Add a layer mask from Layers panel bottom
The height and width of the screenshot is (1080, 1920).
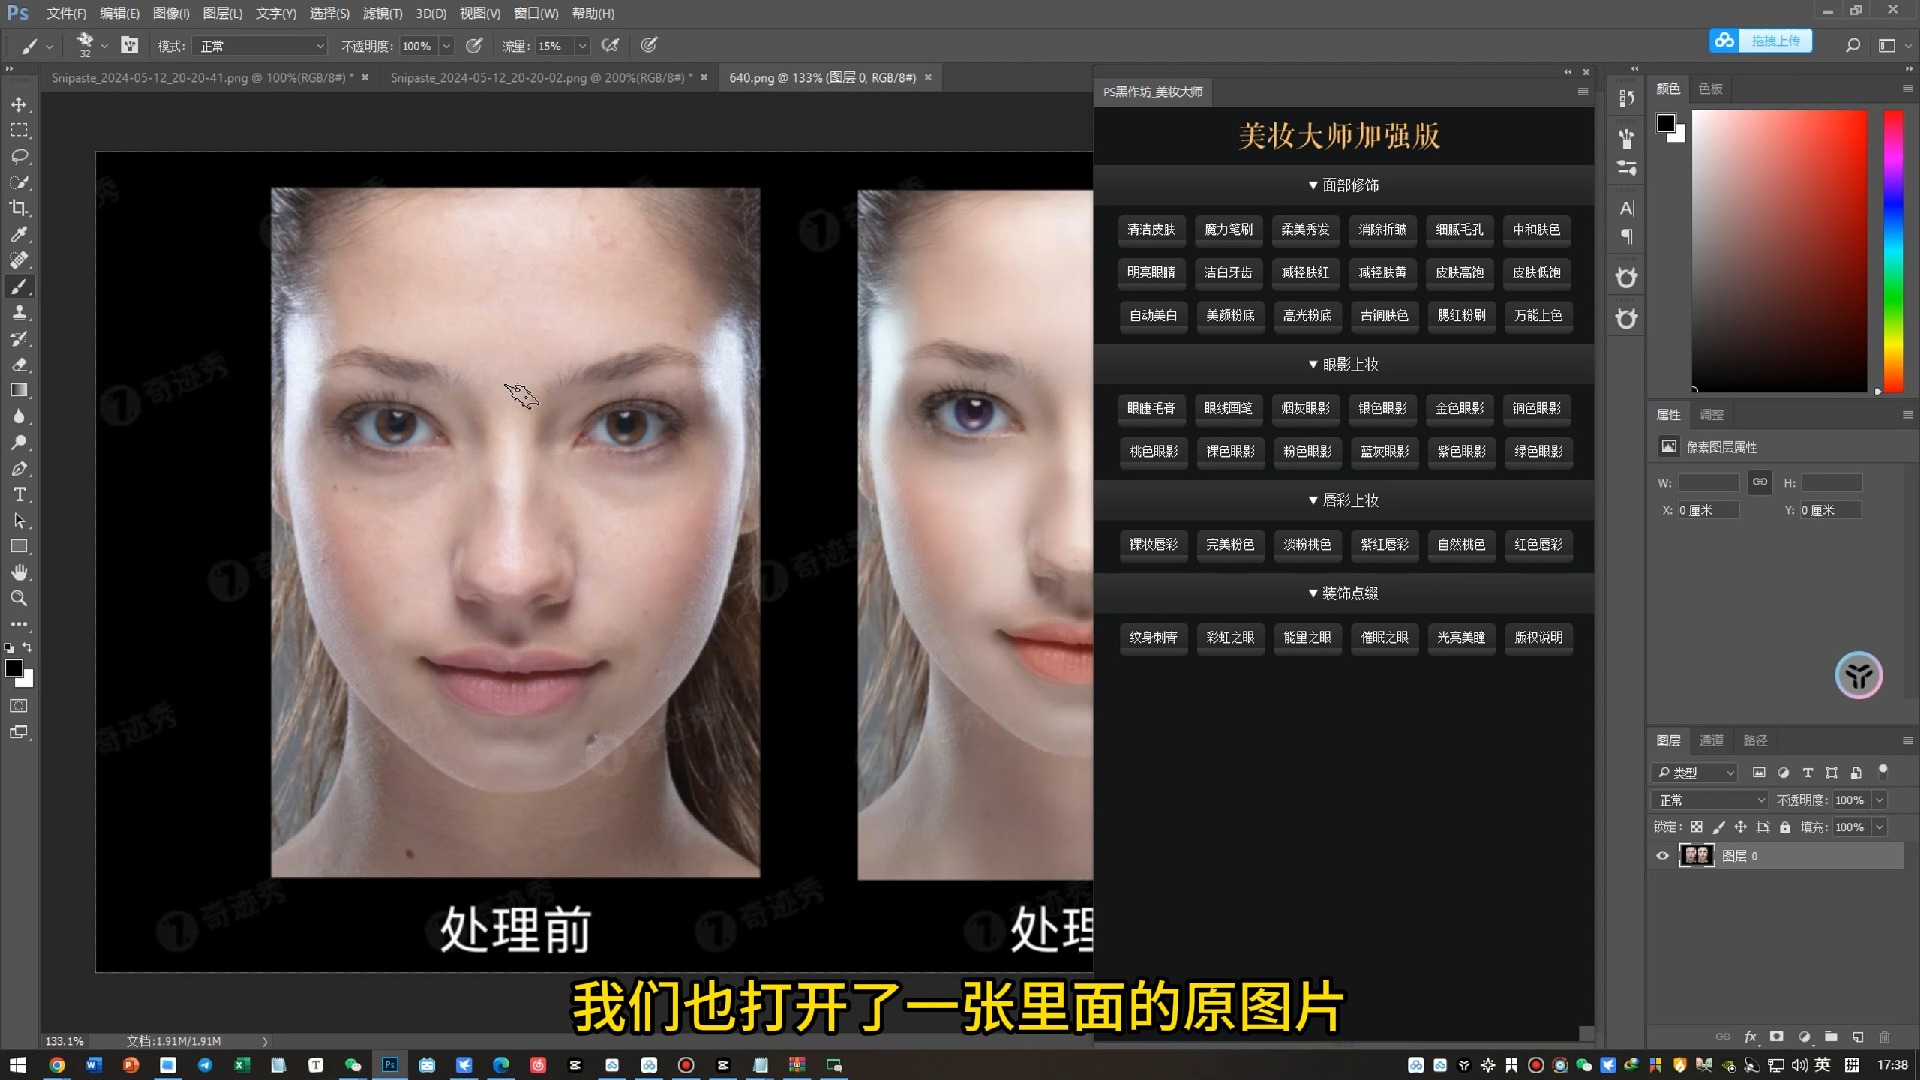coord(1777,1037)
